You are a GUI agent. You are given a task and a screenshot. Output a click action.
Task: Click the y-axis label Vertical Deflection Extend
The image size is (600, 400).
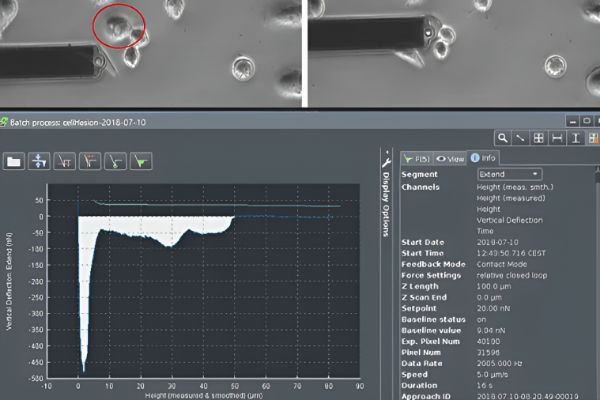[8, 281]
